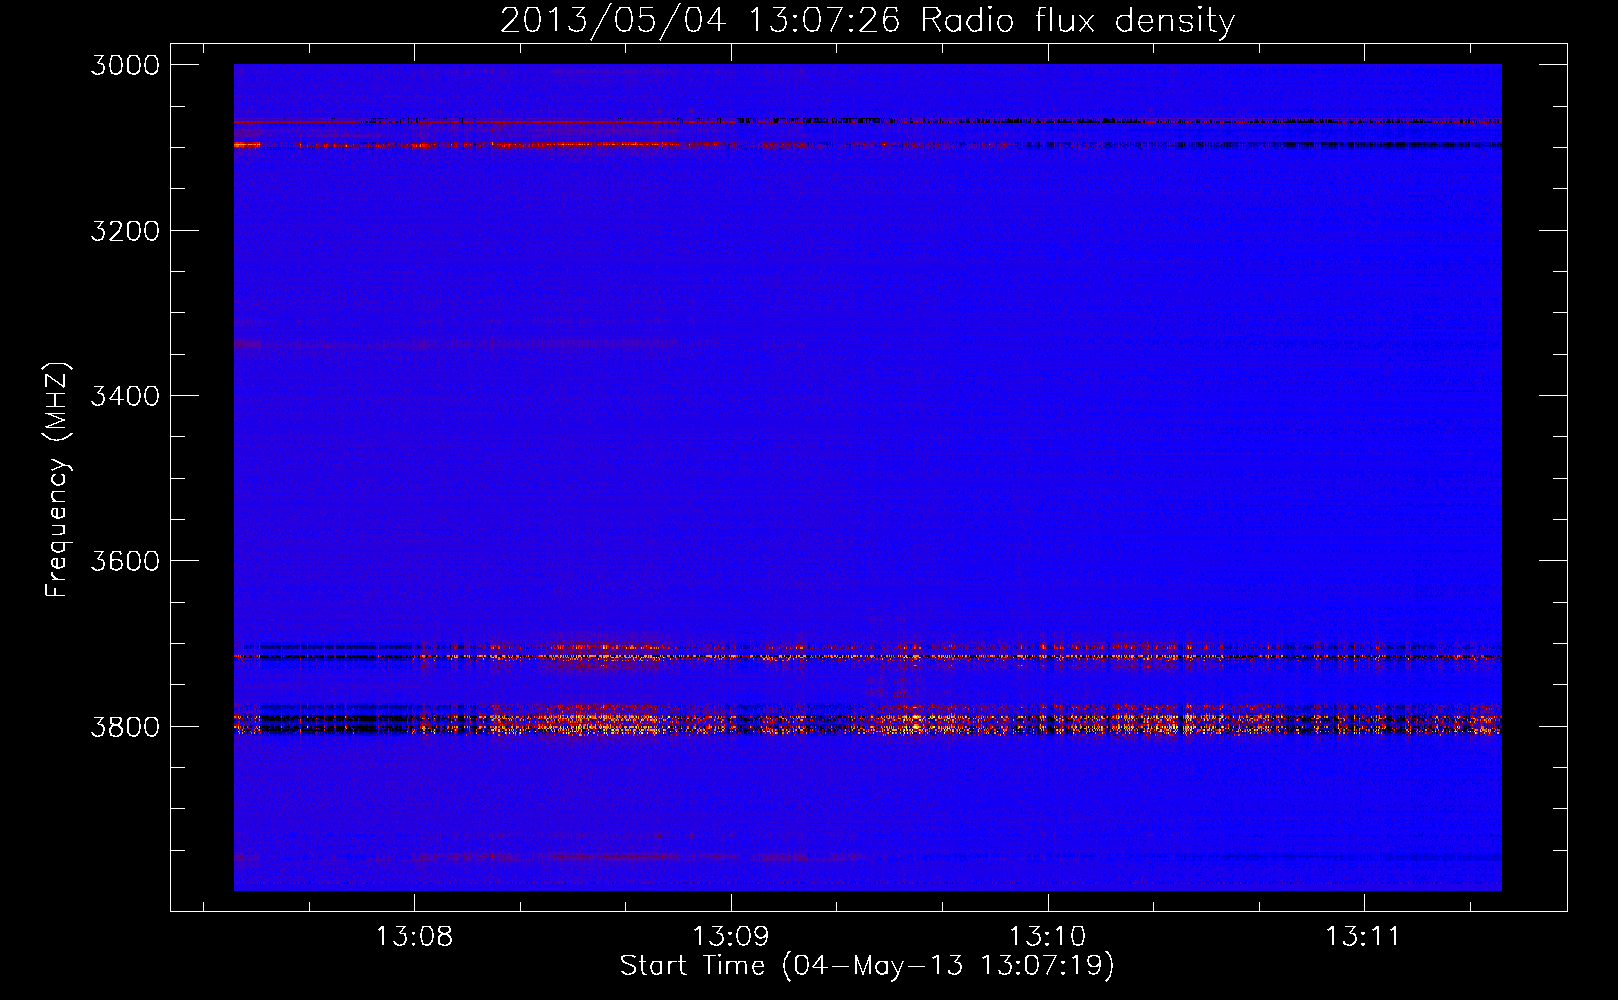Viewport: 1618px width, 1000px height.
Task: Click the 13:11 time tick label
Action: (x=1363, y=937)
